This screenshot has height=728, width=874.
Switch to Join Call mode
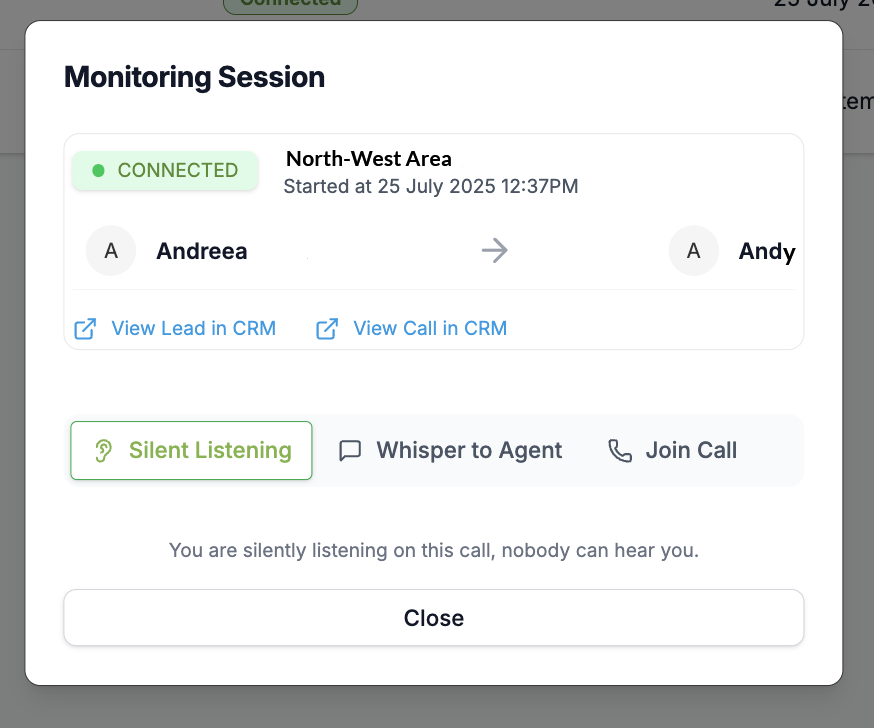click(x=672, y=451)
